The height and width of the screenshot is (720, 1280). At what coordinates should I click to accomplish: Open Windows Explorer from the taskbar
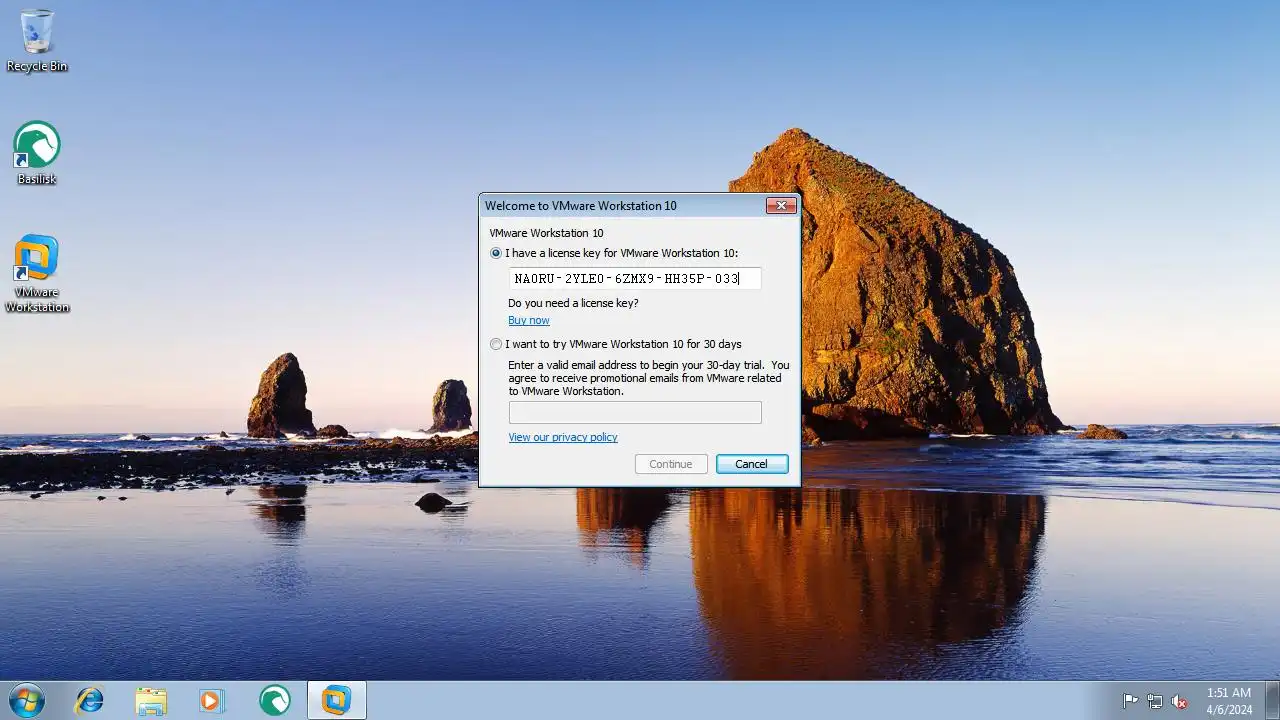tap(151, 701)
